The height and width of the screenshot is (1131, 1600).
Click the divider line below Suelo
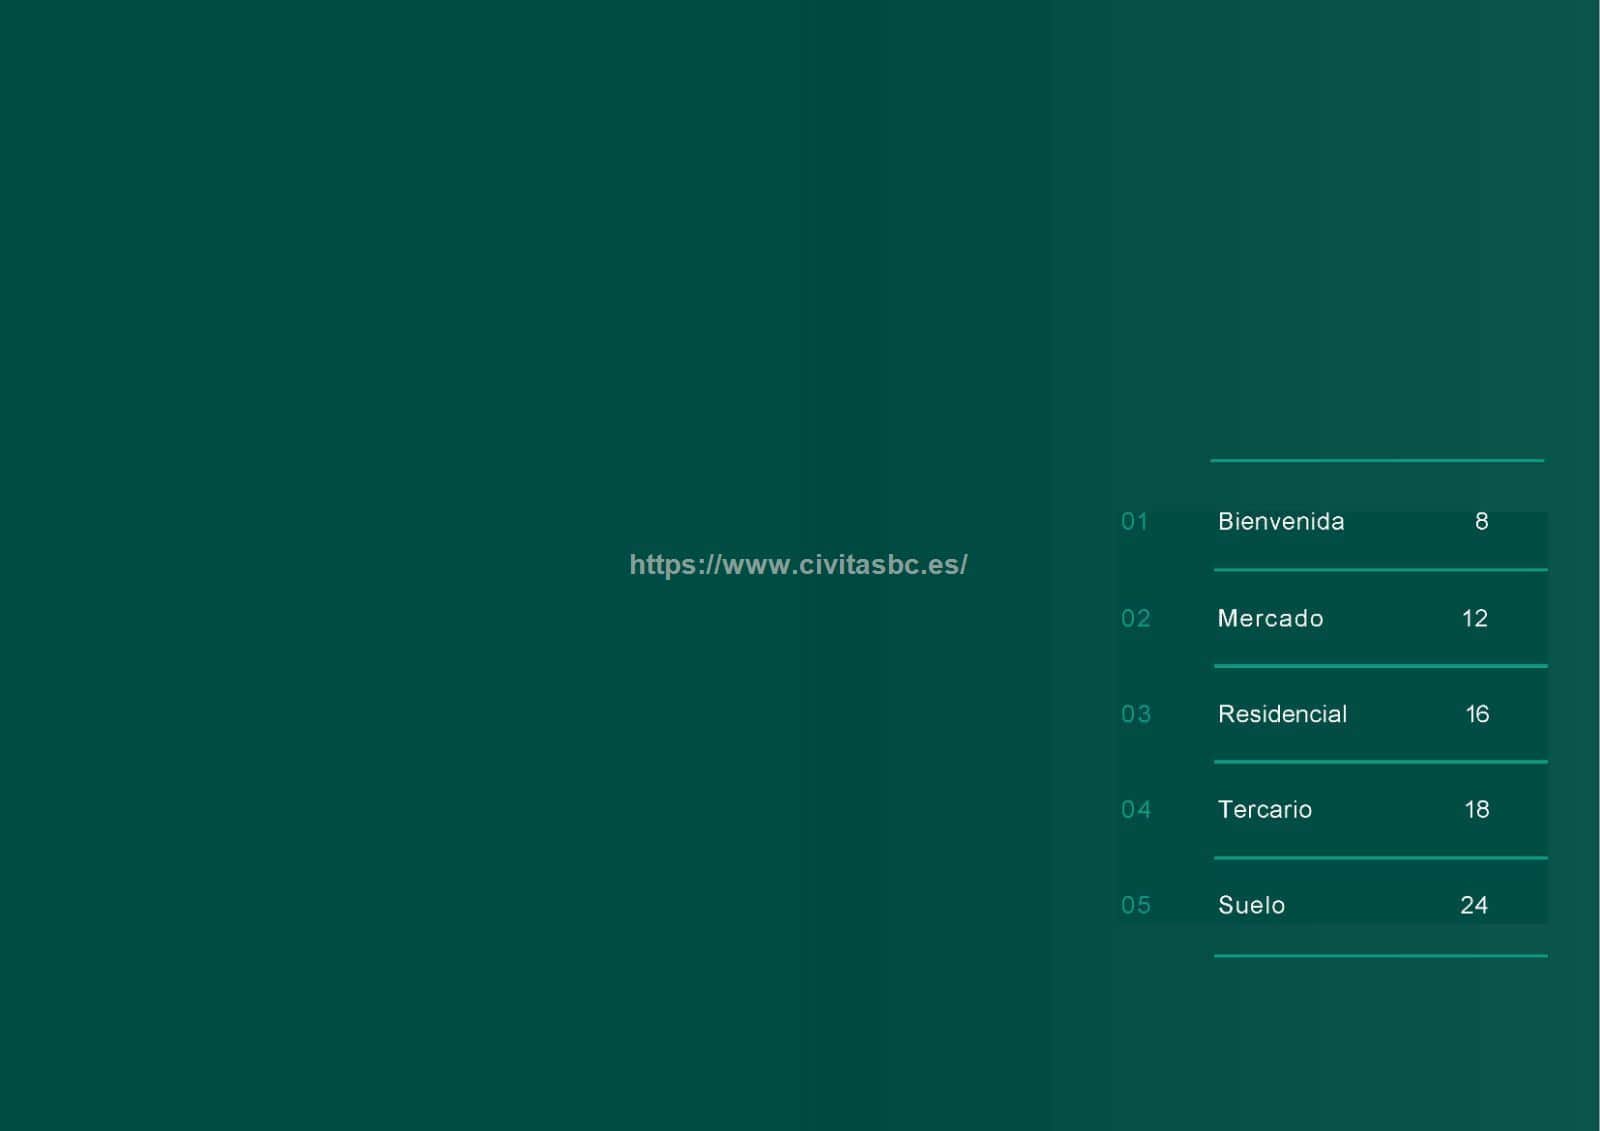pyautogui.click(x=1380, y=956)
